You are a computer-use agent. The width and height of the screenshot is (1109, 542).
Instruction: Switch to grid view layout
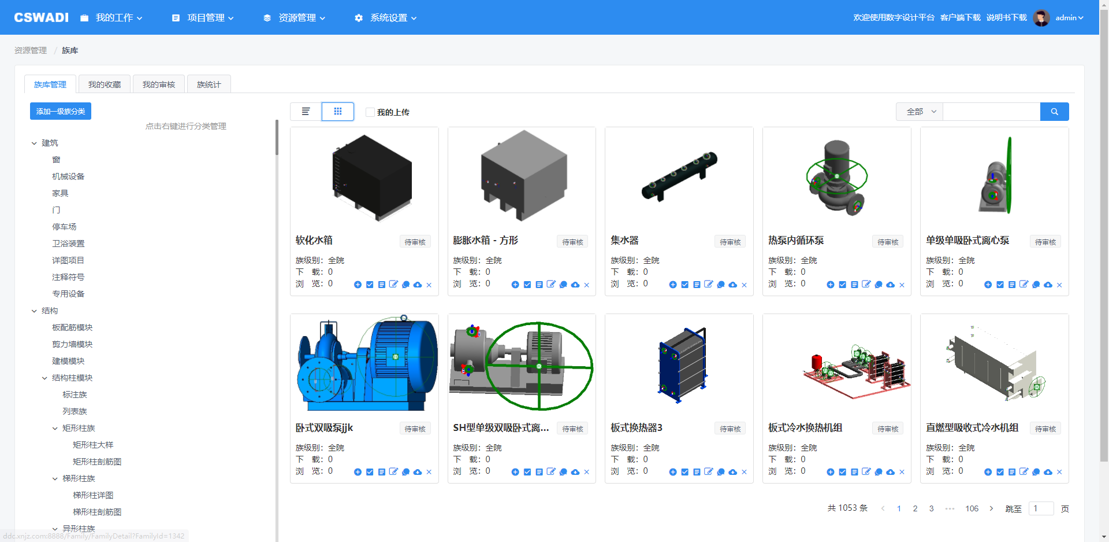pos(338,112)
